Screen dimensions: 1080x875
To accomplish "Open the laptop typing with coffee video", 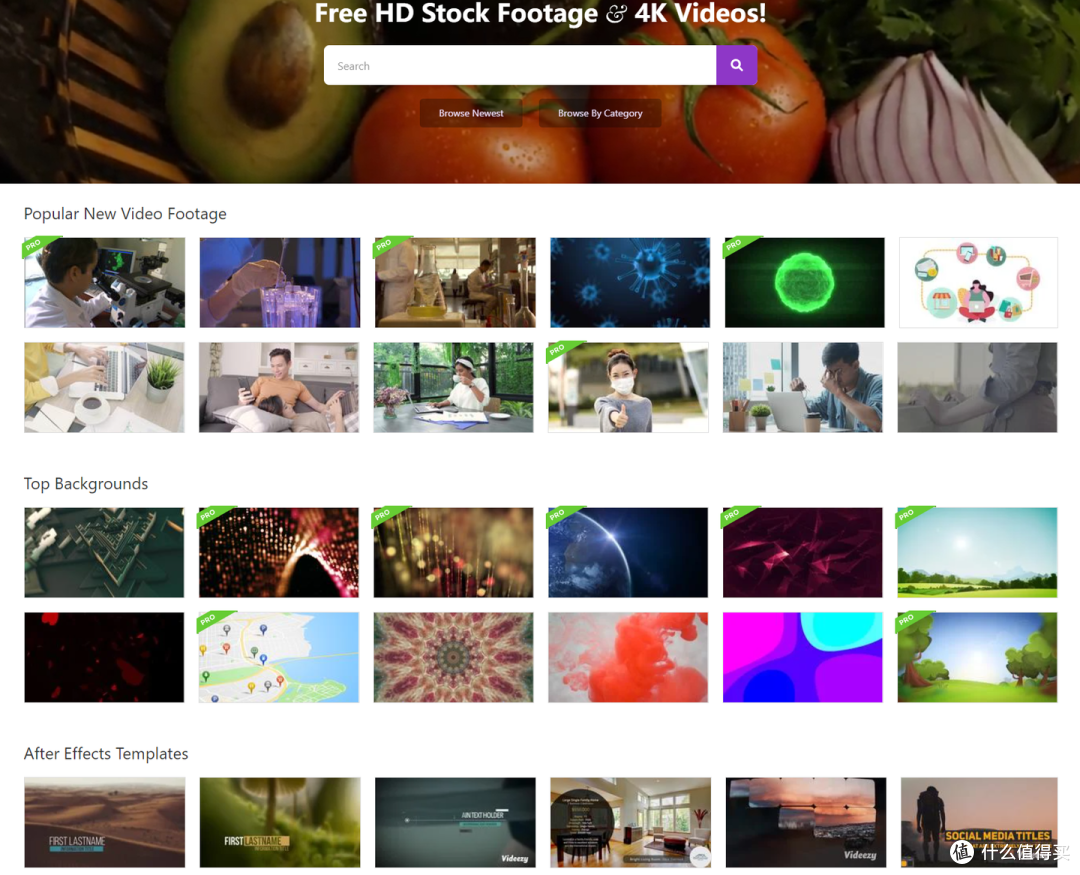I will coord(104,388).
